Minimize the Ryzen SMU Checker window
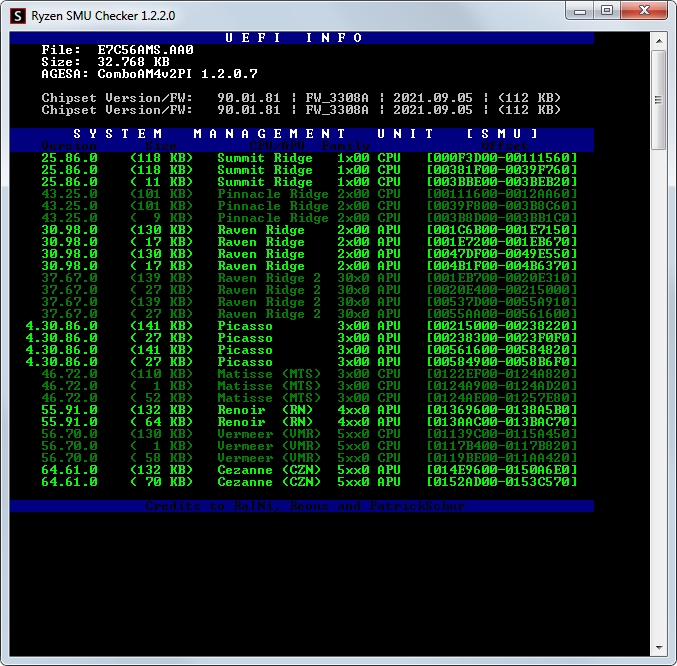The image size is (677, 666). pyautogui.click(x=580, y=10)
